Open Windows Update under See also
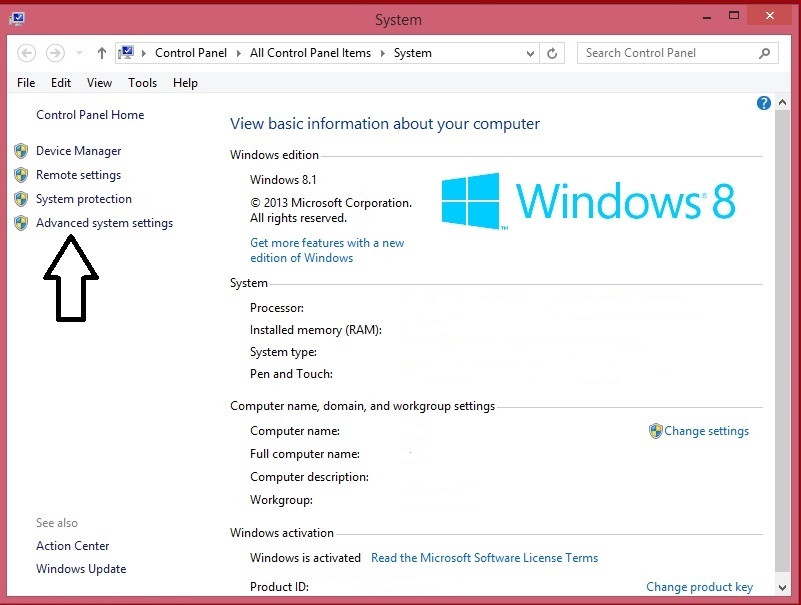This screenshot has width=801, height=605. click(x=81, y=569)
